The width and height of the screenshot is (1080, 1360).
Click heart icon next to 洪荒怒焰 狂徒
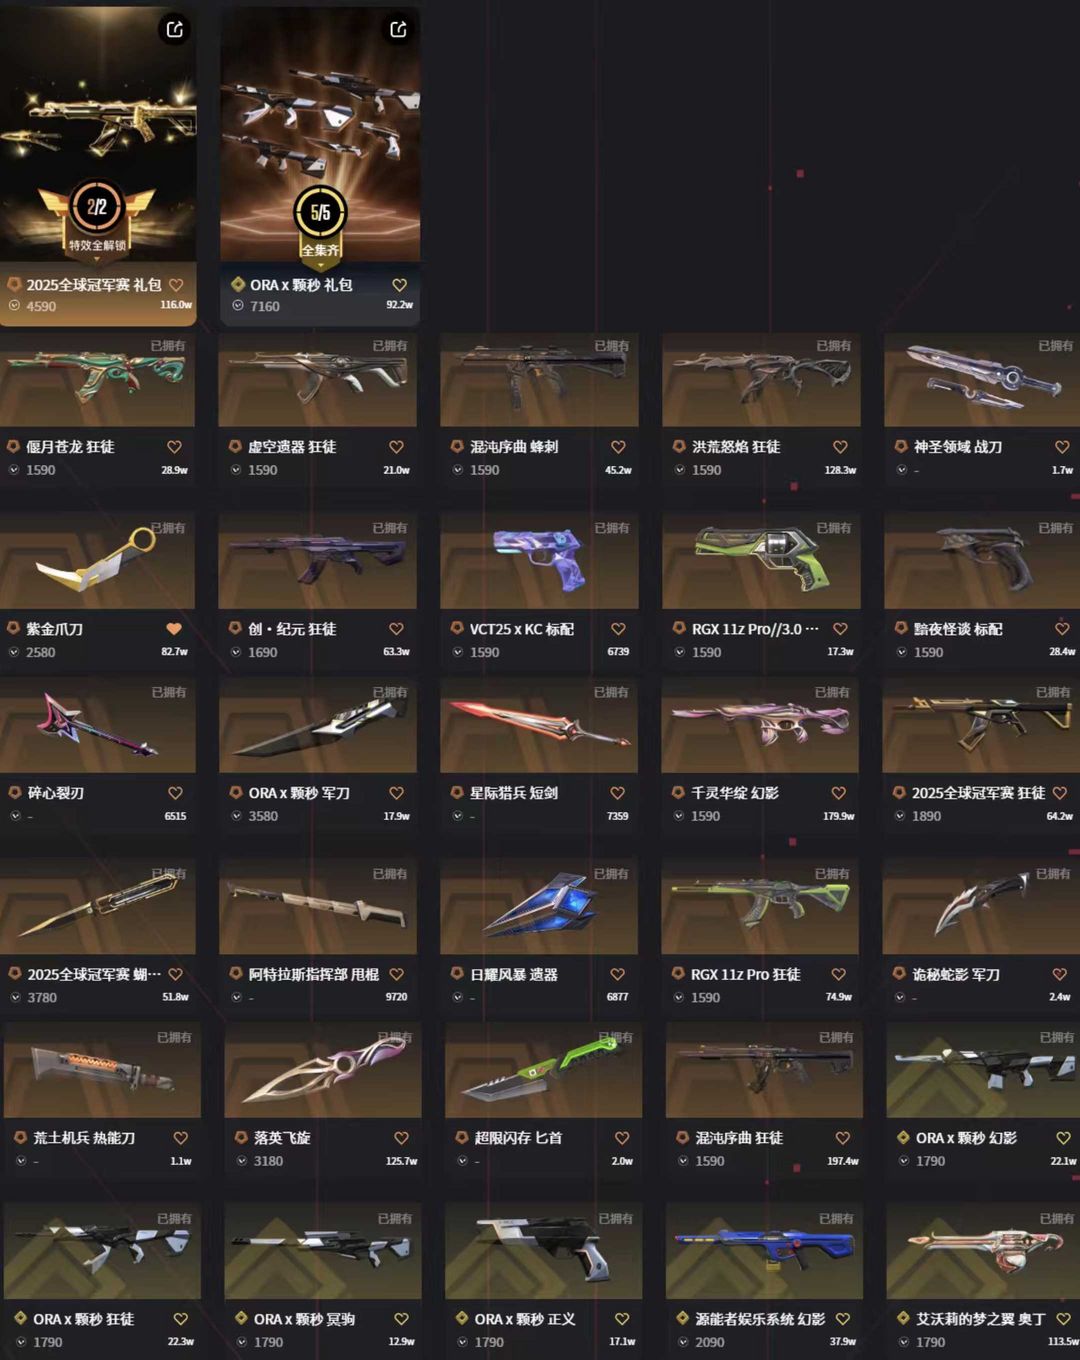pyautogui.click(x=840, y=447)
